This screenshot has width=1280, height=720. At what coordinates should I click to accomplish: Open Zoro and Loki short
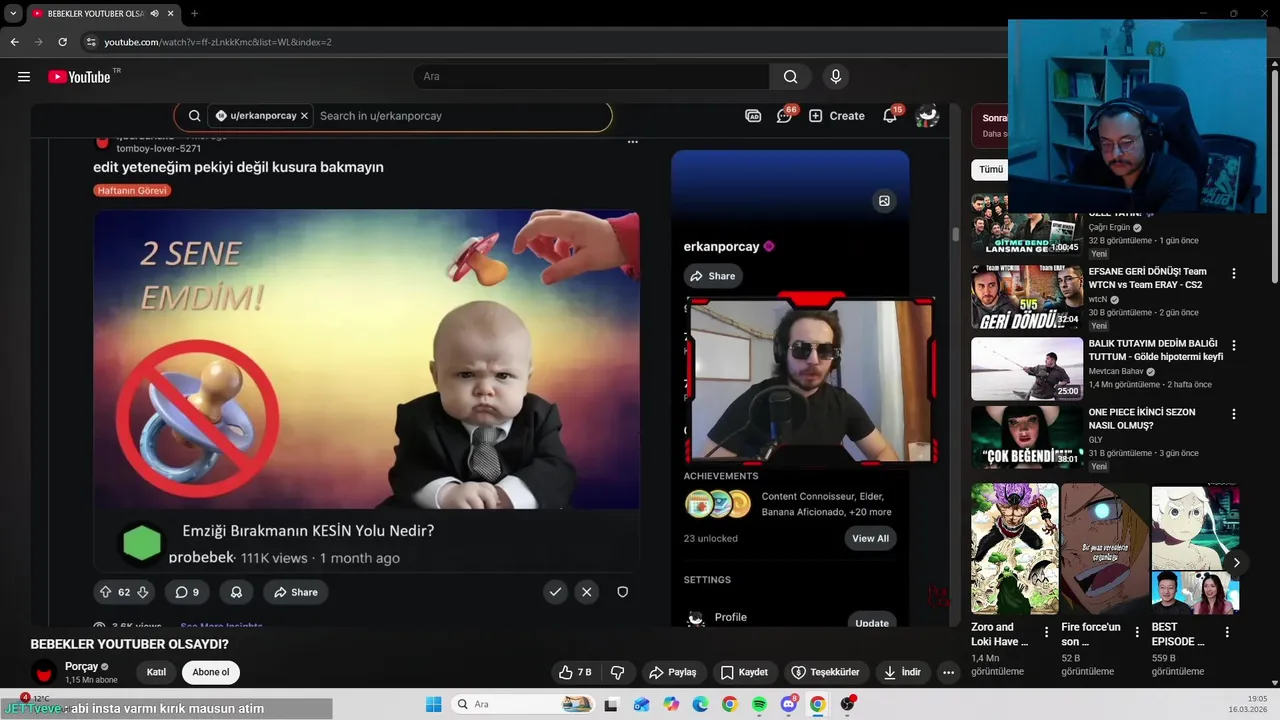pos(1014,549)
